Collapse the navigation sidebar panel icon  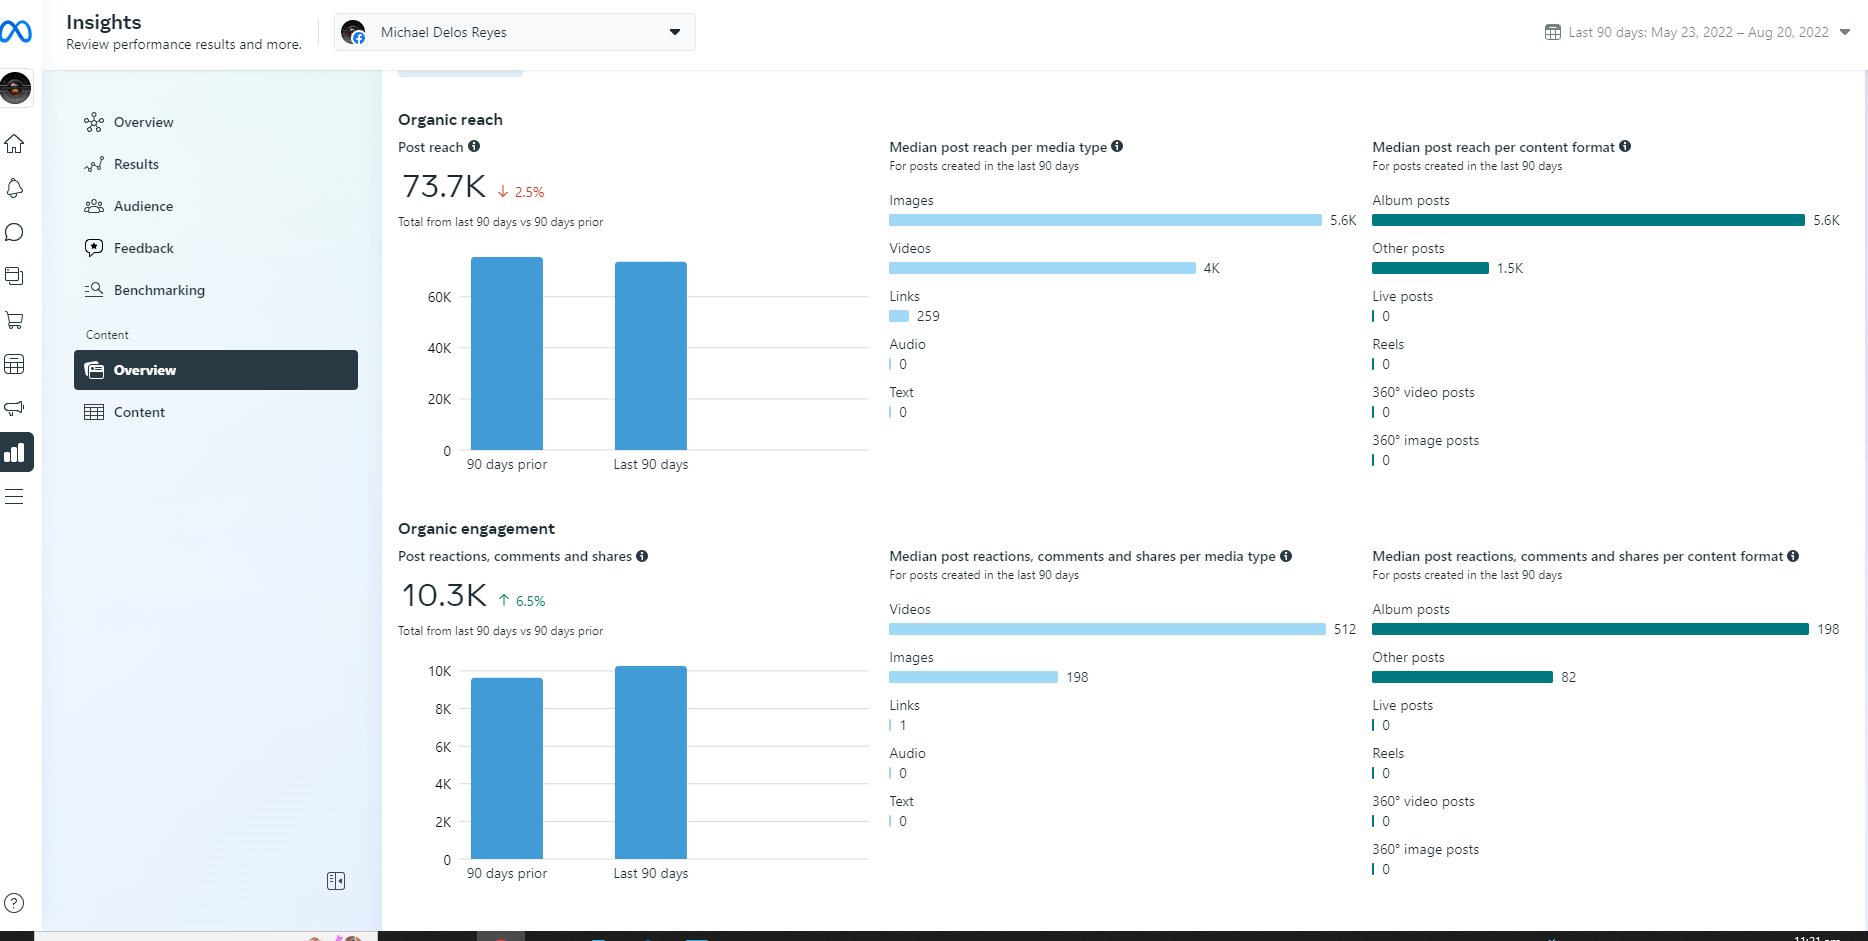click(336, 881)
